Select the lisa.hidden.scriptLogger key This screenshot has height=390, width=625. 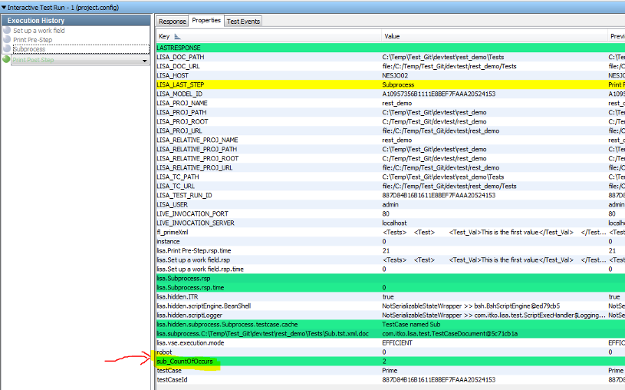point(189,315)
